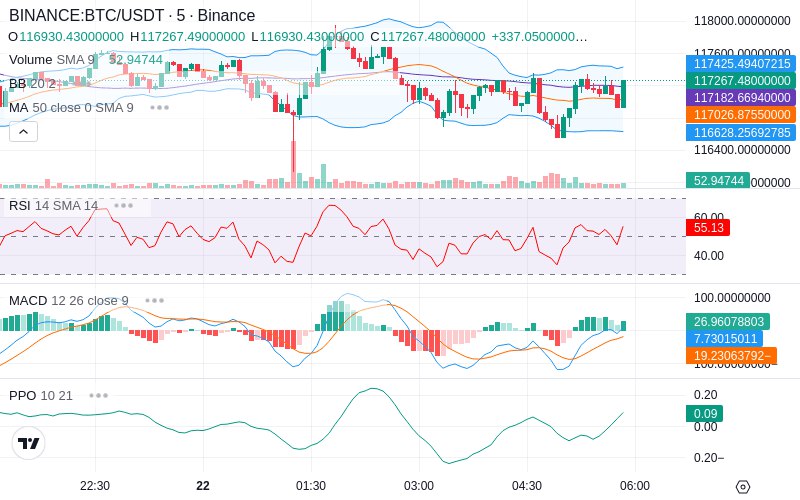Click the 118000.00000000 price axis label
The image size is (800, 500).
(742, 21)
